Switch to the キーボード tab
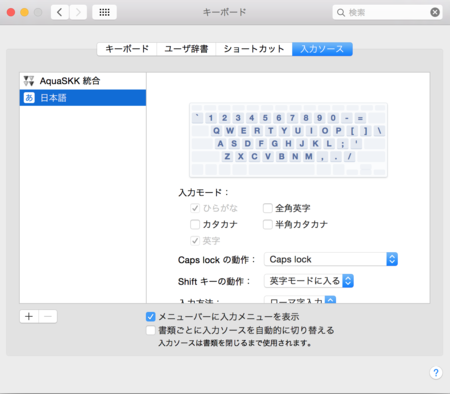450x394 pixels. (x=127, y=49)
